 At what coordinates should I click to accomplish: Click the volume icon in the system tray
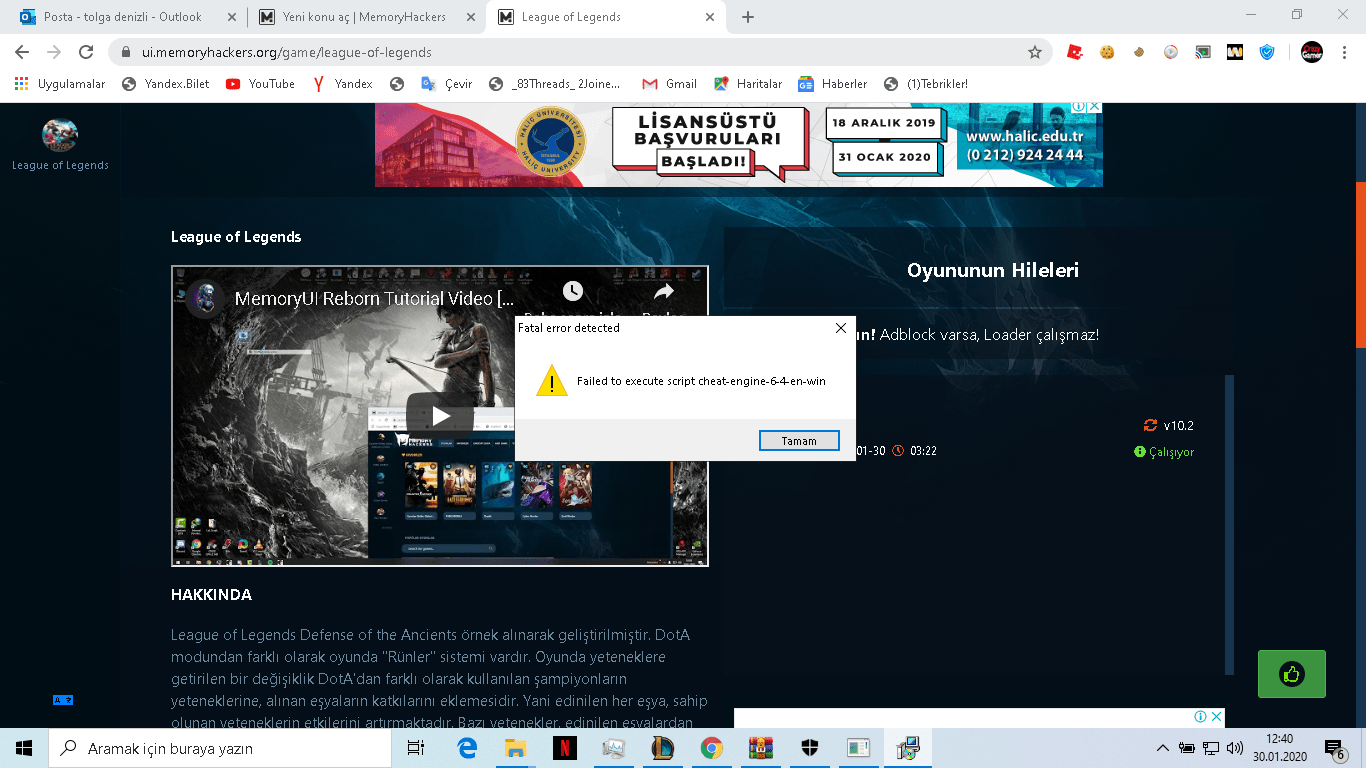[1235, 748]
